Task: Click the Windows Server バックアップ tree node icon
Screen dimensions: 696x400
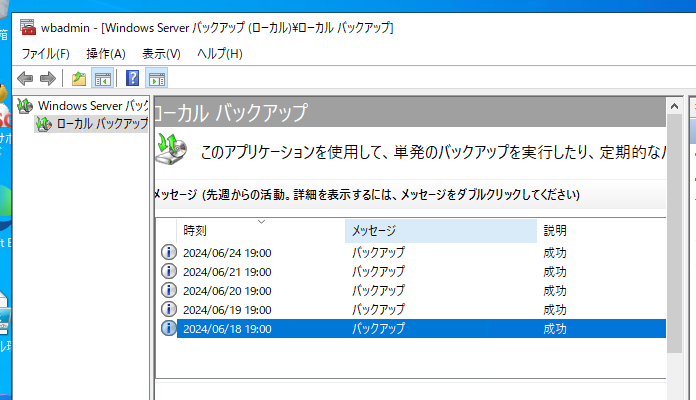Action: pos(25,106)
